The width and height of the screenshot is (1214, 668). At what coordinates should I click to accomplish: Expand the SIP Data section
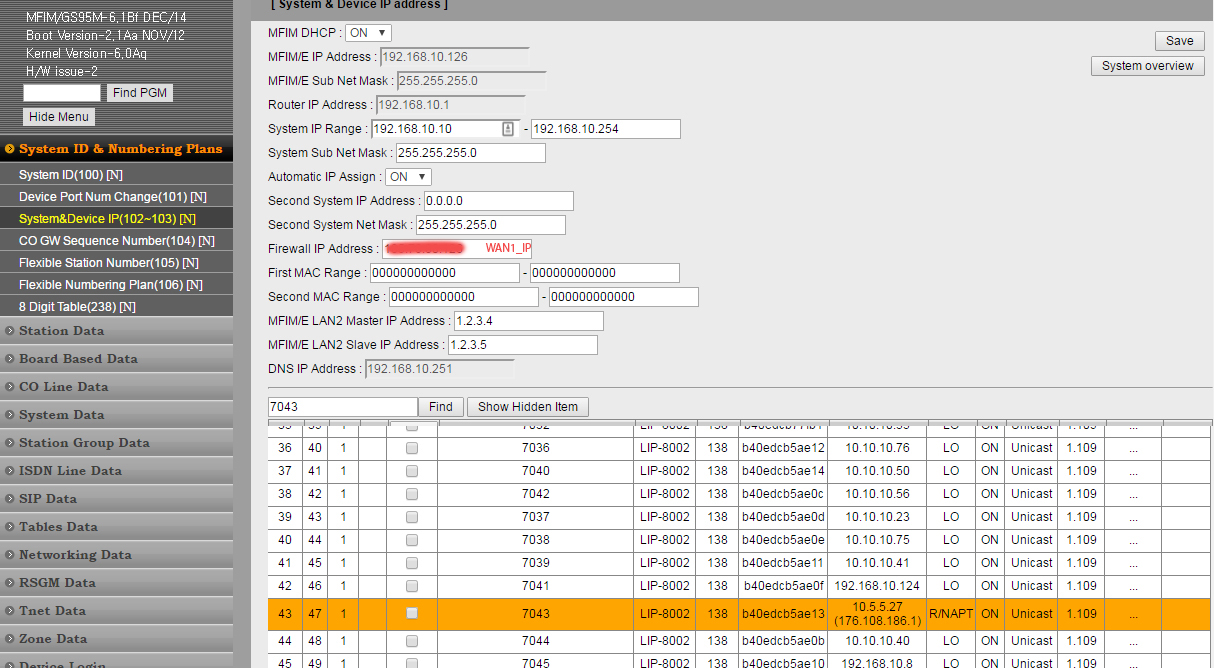point(47,499)
